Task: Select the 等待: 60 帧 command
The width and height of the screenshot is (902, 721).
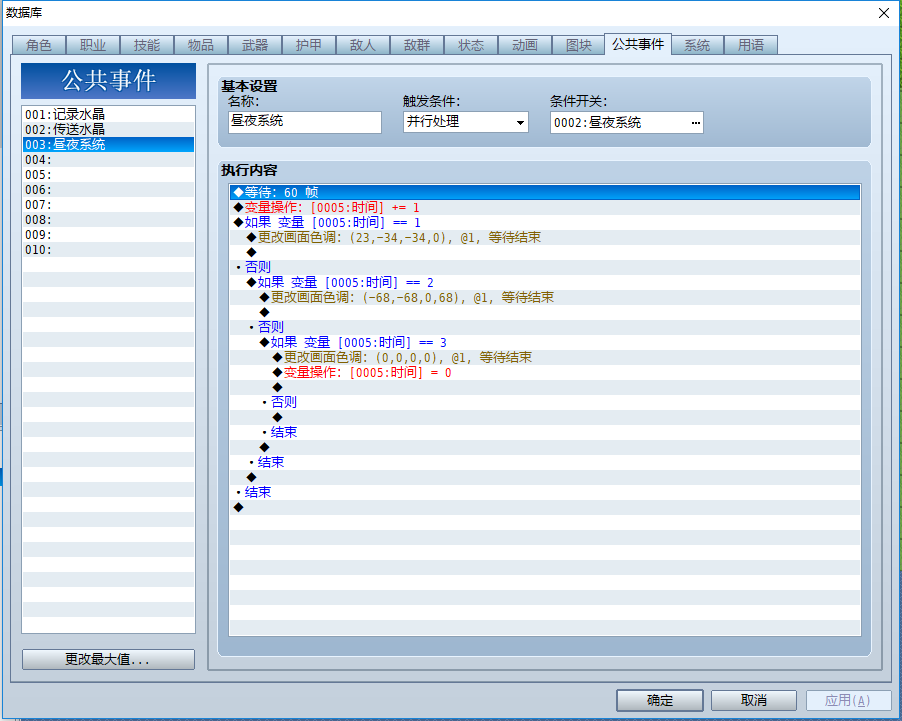Action: coord(545,192)
